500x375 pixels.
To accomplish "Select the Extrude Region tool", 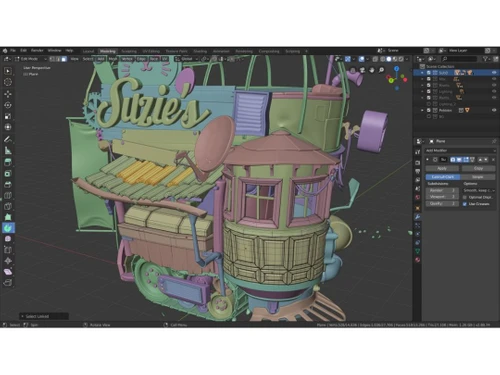I will [x=8, y=162].
